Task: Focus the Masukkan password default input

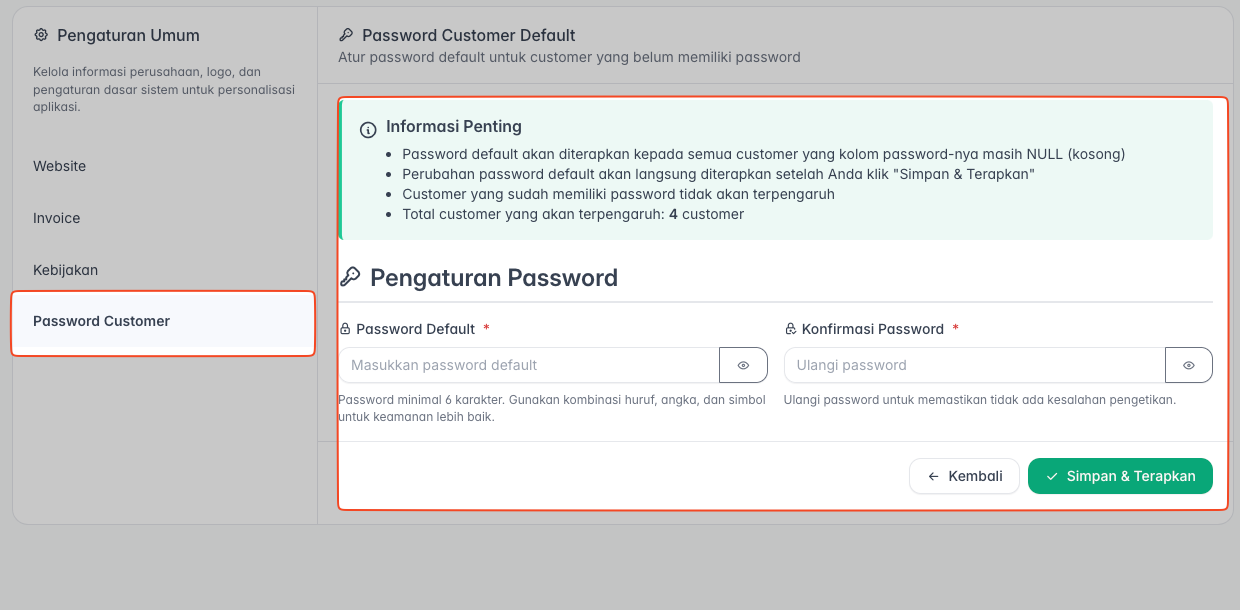Action: point(529,365)
